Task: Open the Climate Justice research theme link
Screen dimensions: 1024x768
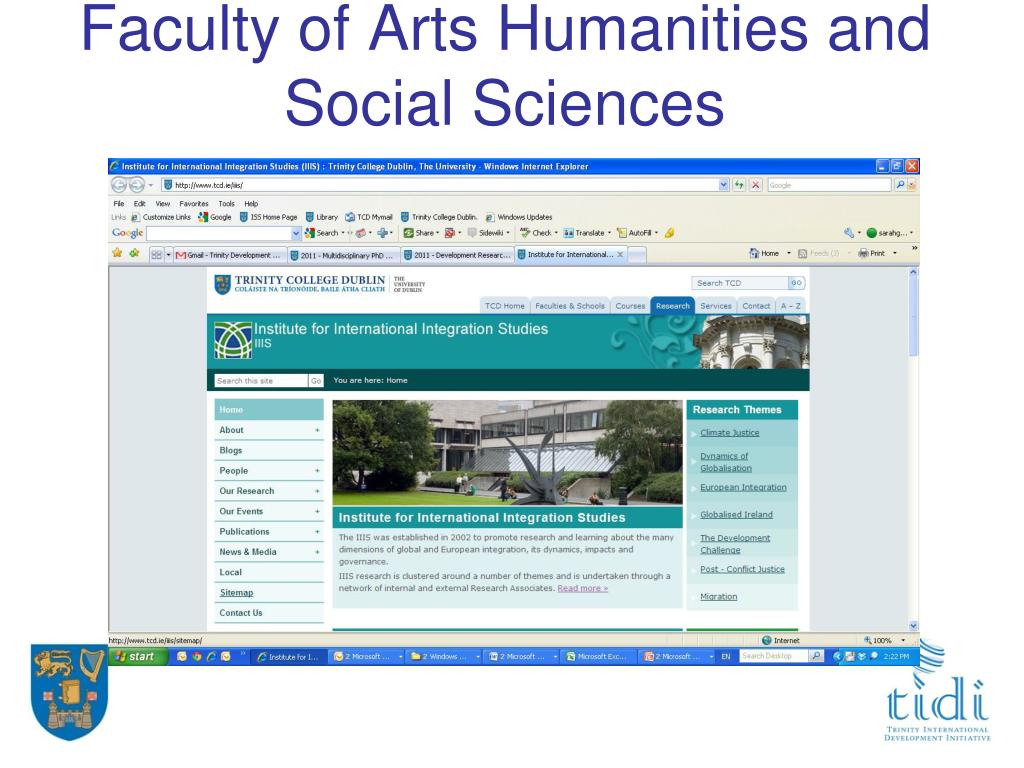Action: (x=729, y=433)
